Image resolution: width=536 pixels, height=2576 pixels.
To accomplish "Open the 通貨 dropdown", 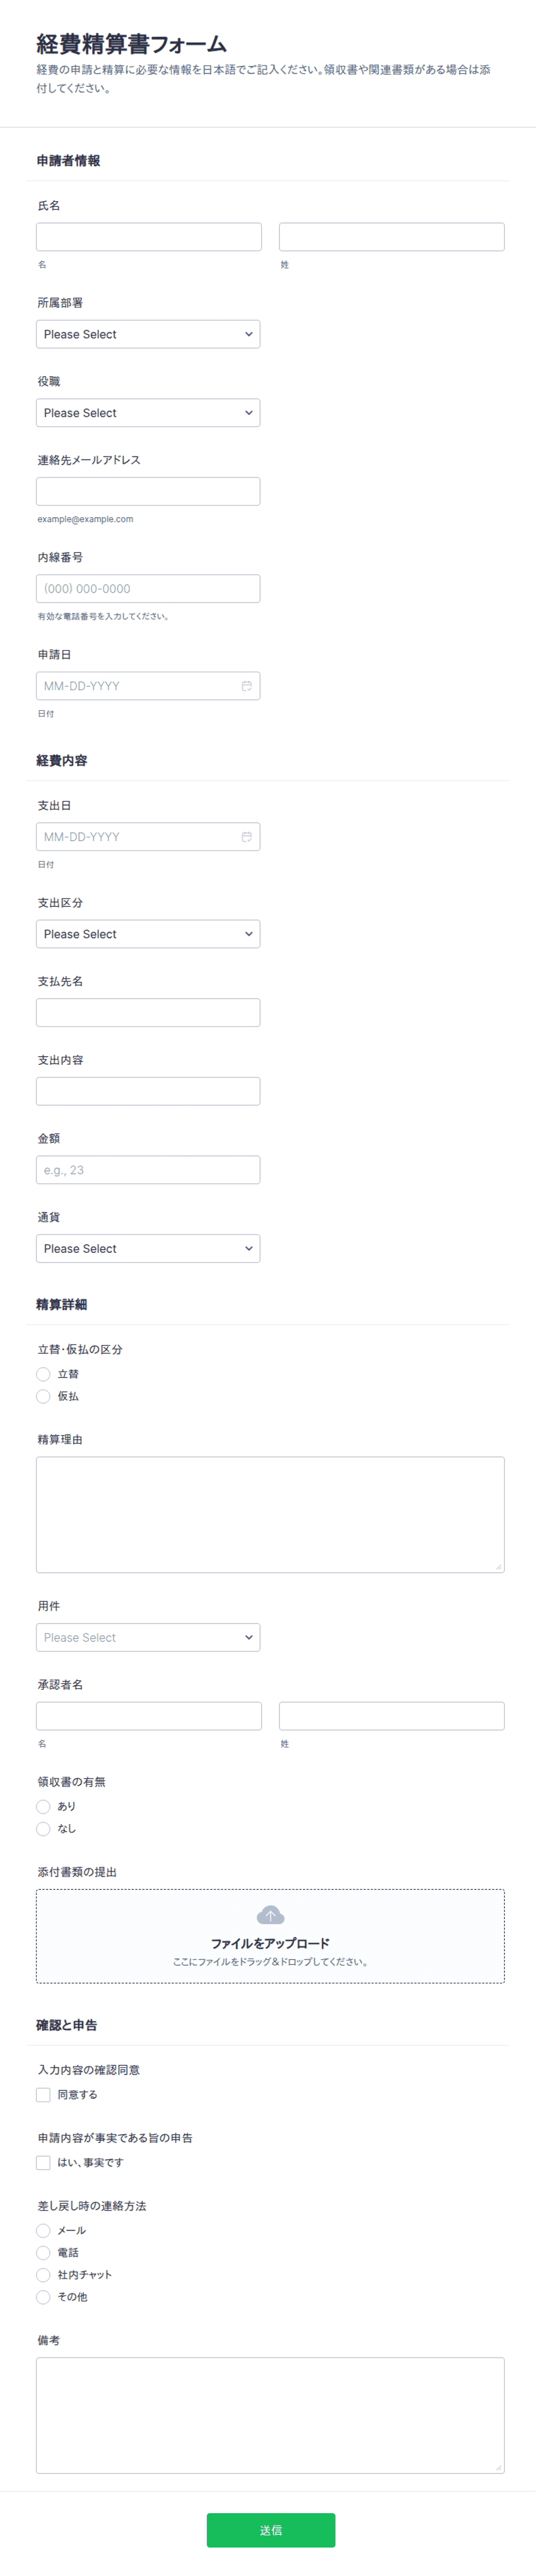I will 148,1248.
